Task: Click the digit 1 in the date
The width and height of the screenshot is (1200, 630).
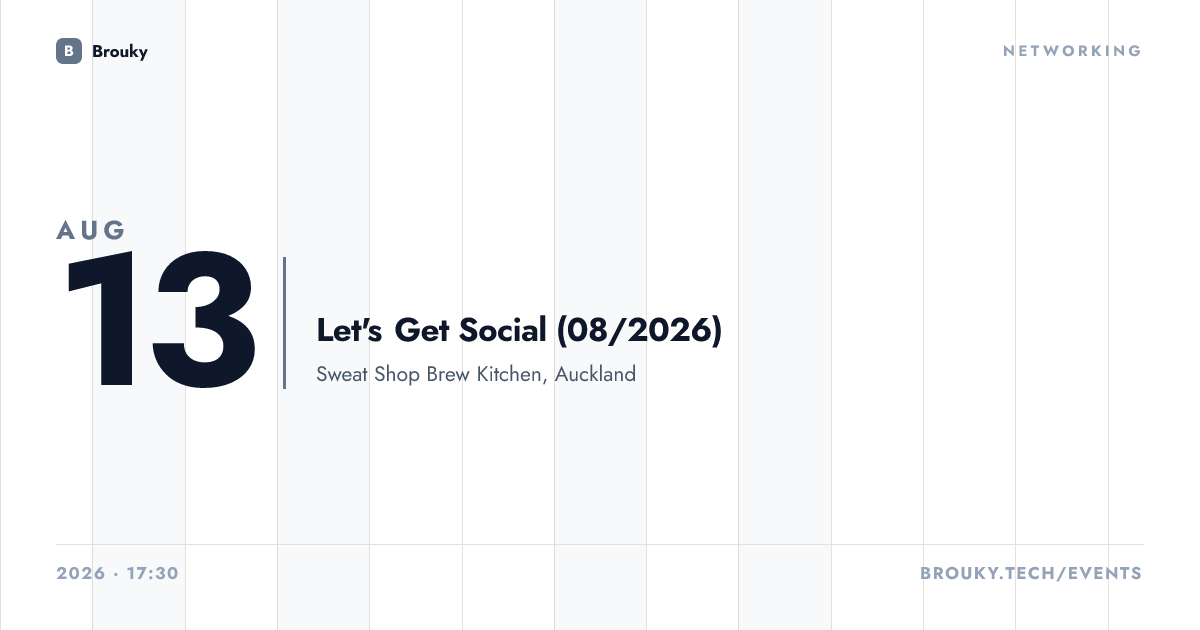Action: 99,322
